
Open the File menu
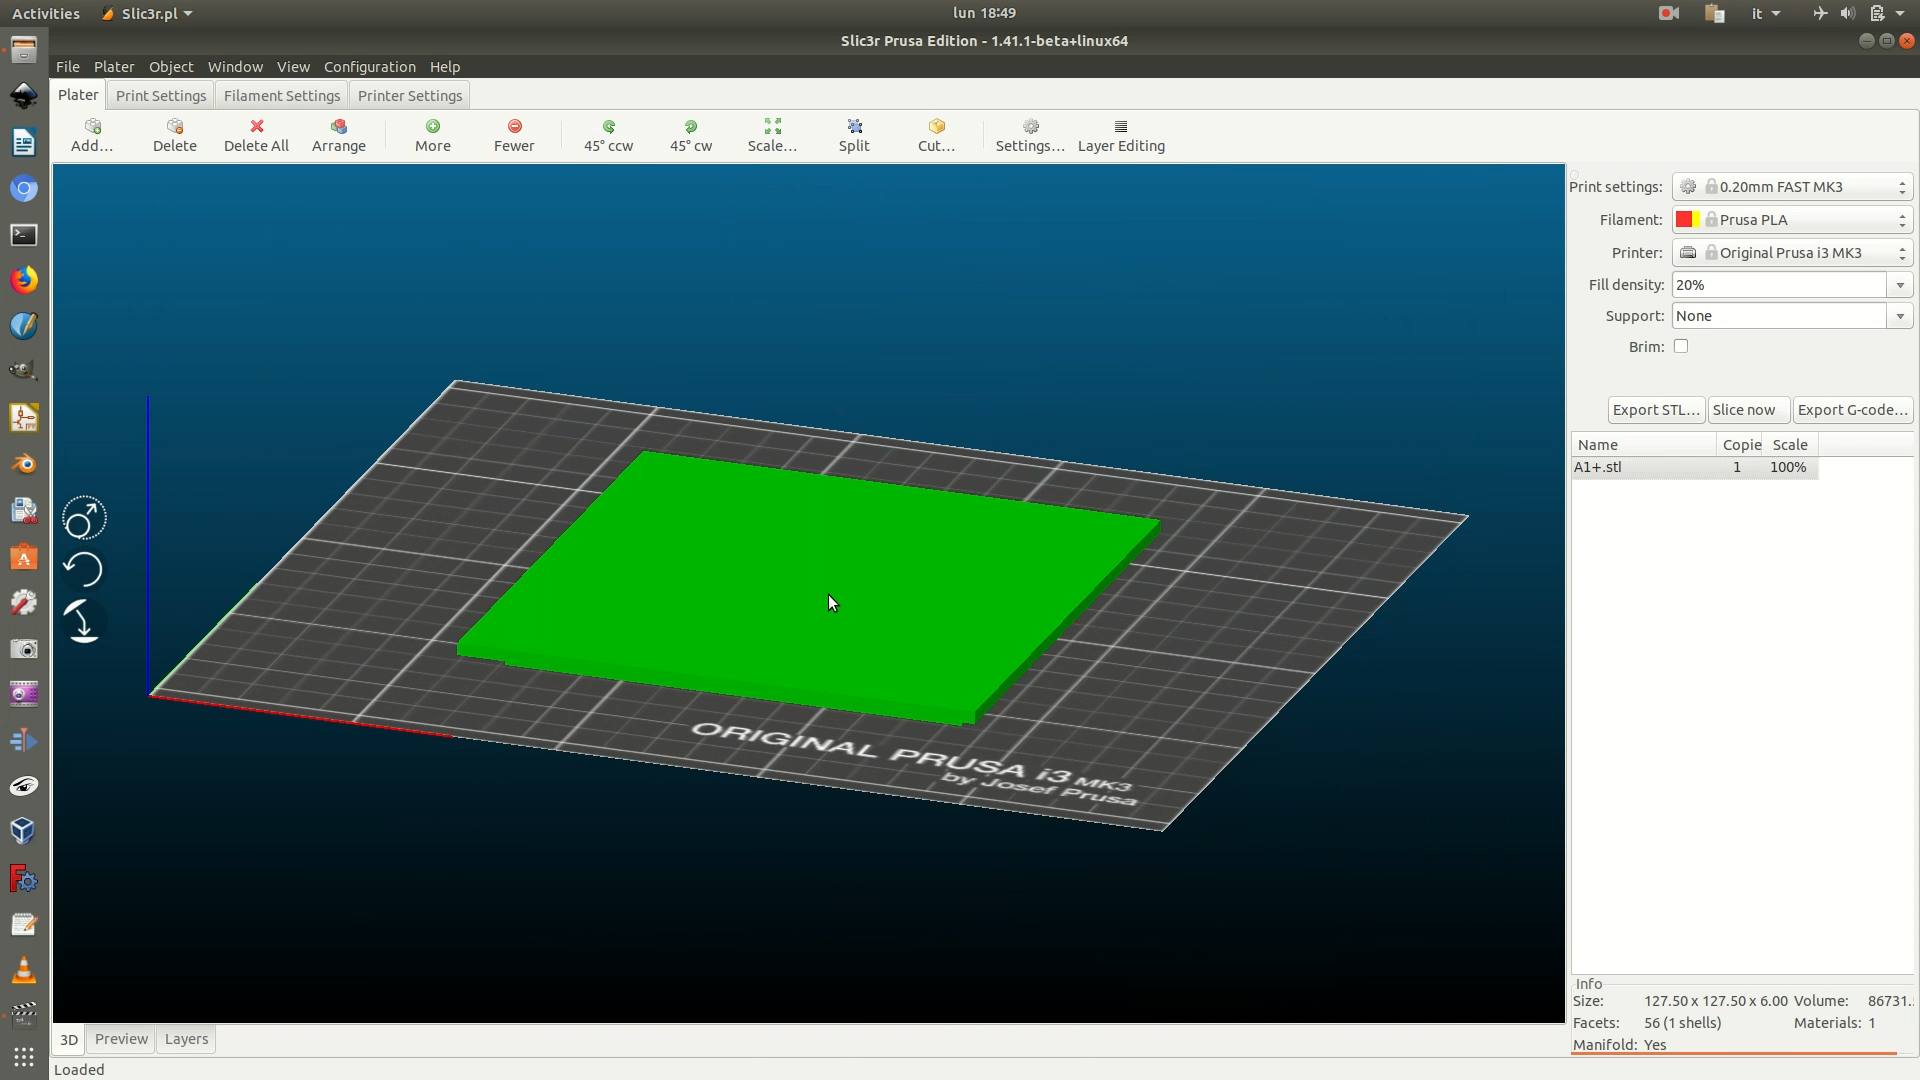pyautogui.click(x=68, y=67)
